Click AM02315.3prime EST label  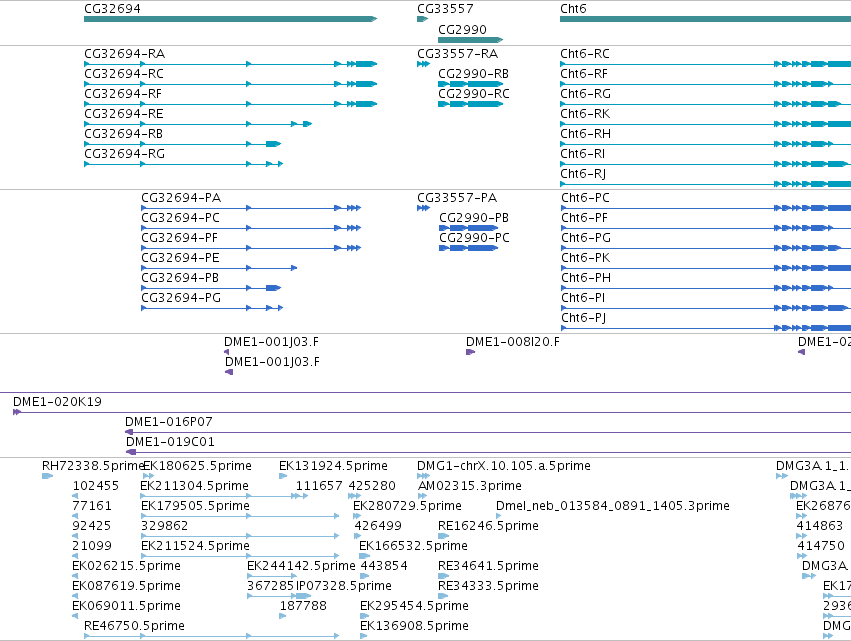tap(470, 486)
